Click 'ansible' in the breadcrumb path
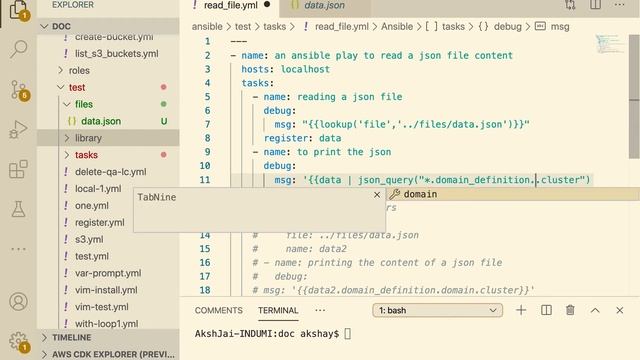 click(x=207, y=27)
